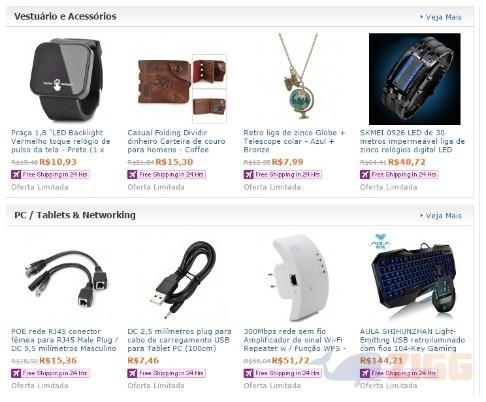Open the SKMEI LED watch product photo
486x402 pixels.
pos(415,79)
